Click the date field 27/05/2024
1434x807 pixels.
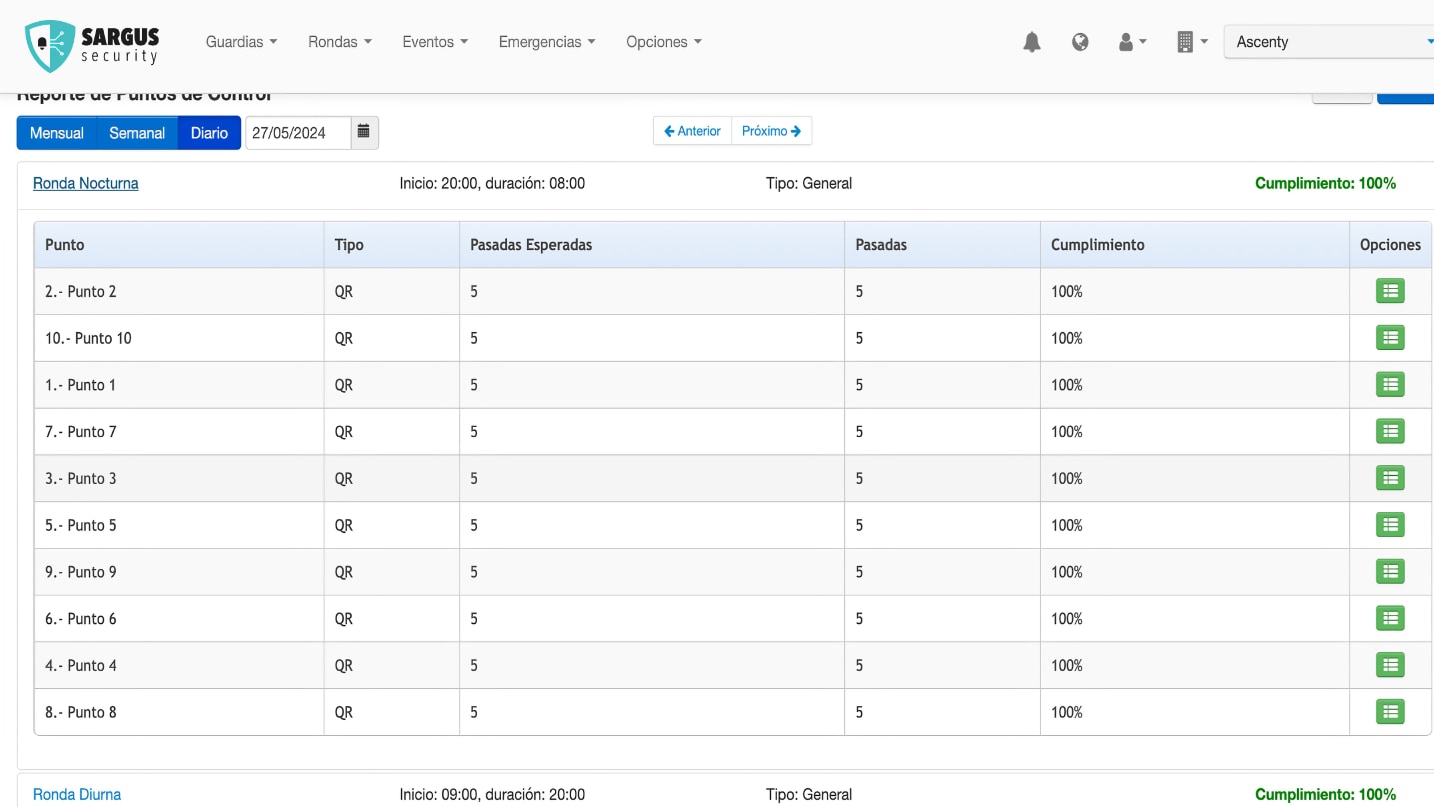tap(298, 133)
